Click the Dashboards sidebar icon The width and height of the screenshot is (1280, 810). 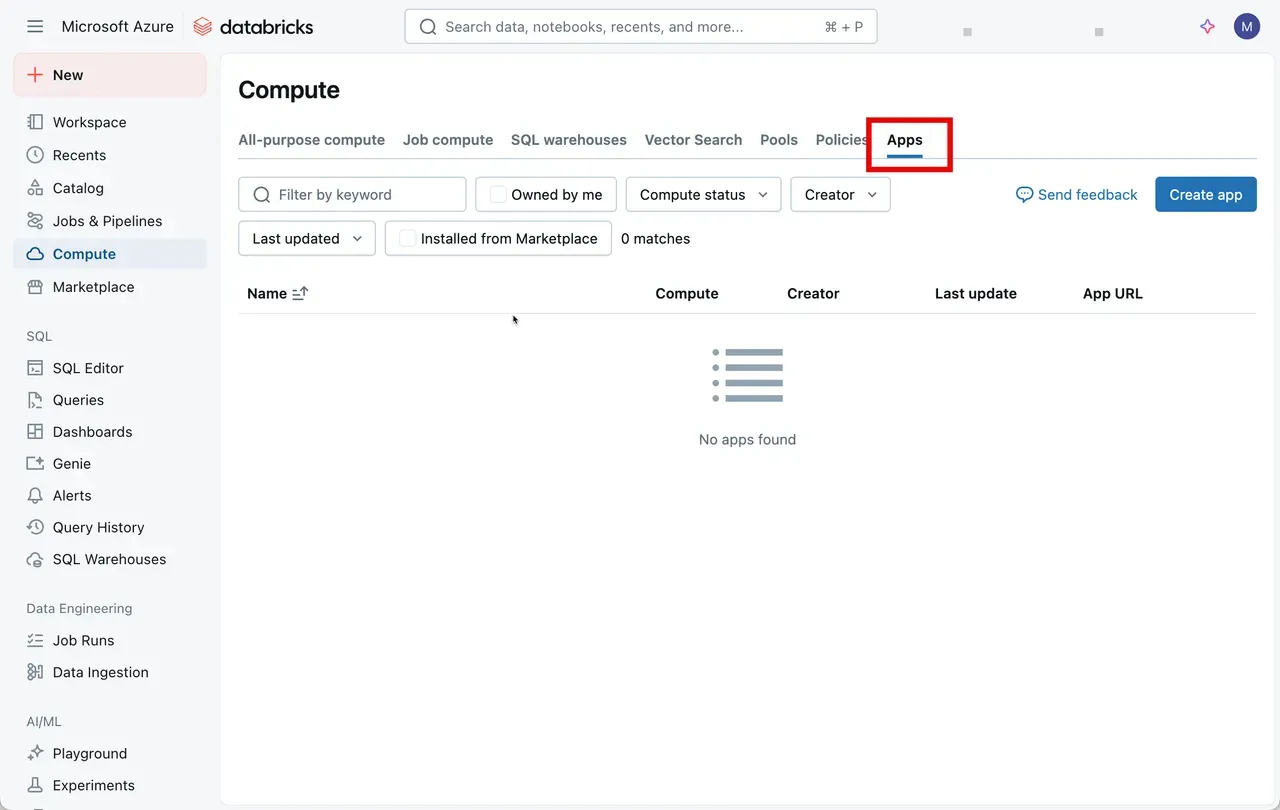pos(35,432)
